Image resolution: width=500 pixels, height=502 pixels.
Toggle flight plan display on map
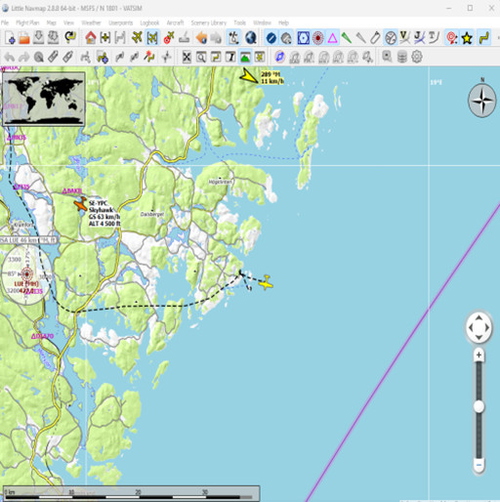484,38
